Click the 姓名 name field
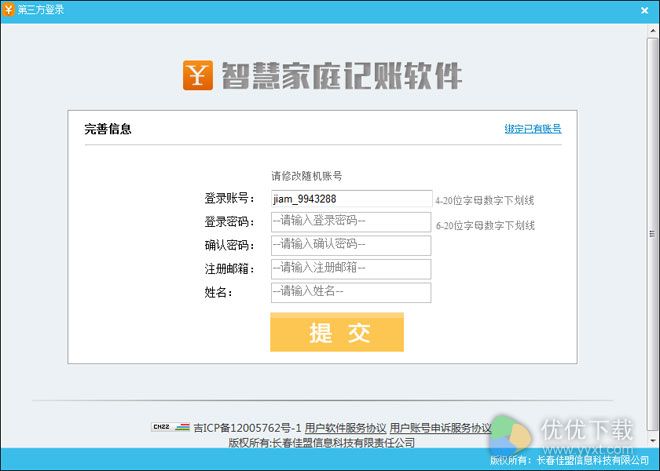Viewport: 660px width, 471px height. 351,293
